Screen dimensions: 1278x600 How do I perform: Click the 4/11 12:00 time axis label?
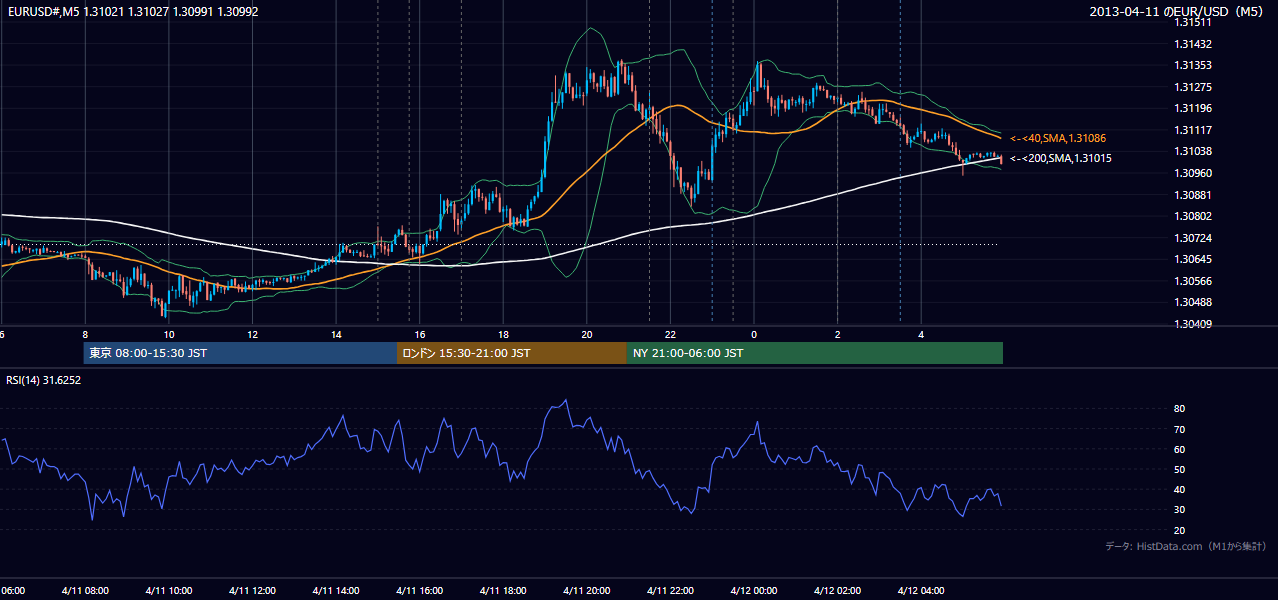252,590
